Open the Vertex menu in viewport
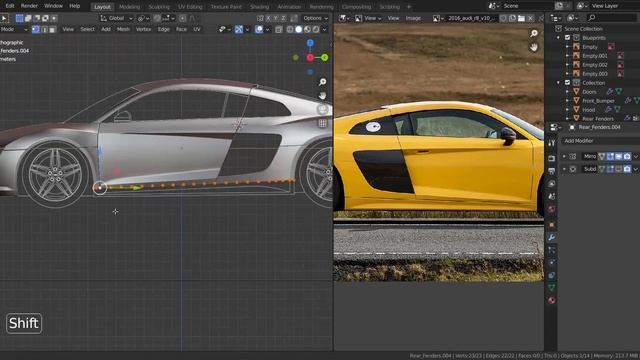Image resolution: width=640 pixels, height=360 pixels. click(x=143, y=29)
